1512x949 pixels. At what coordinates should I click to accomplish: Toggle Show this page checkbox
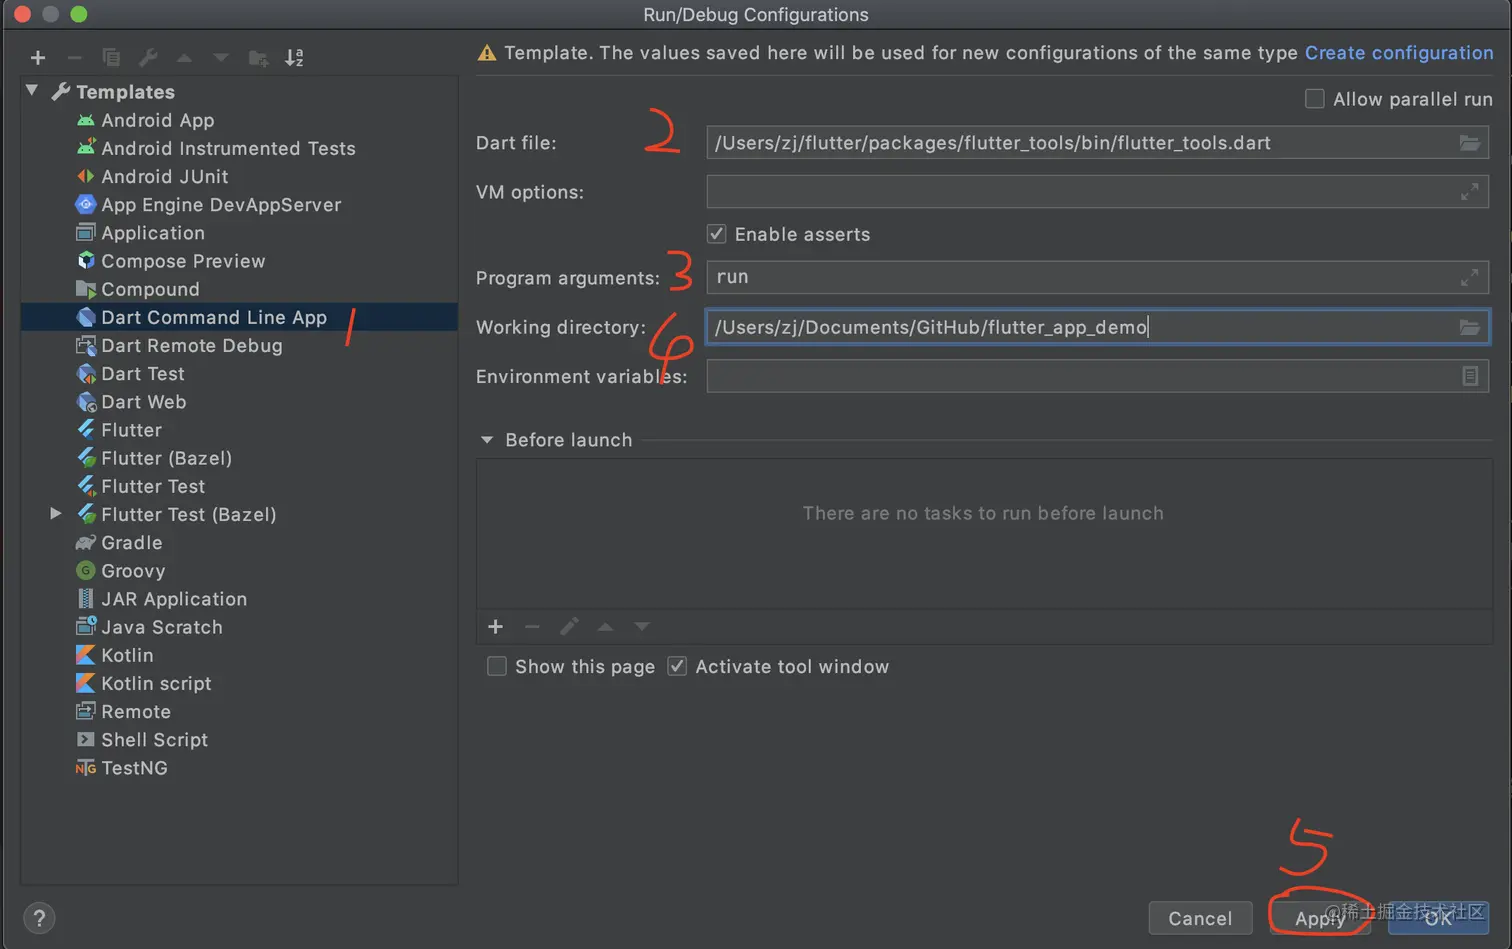[496, 666]
